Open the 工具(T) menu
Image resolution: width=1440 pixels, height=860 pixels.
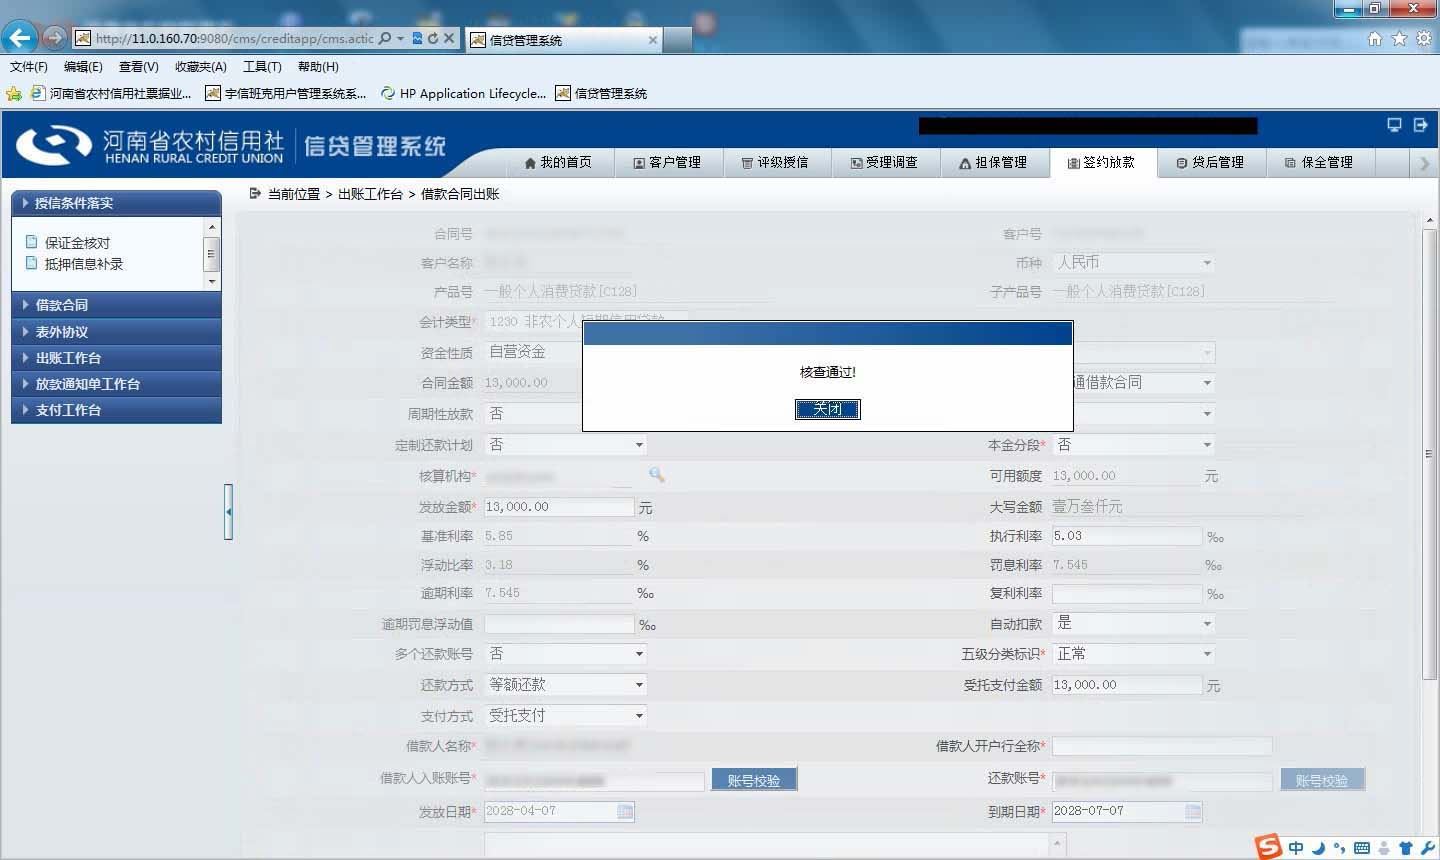[262, 67]
